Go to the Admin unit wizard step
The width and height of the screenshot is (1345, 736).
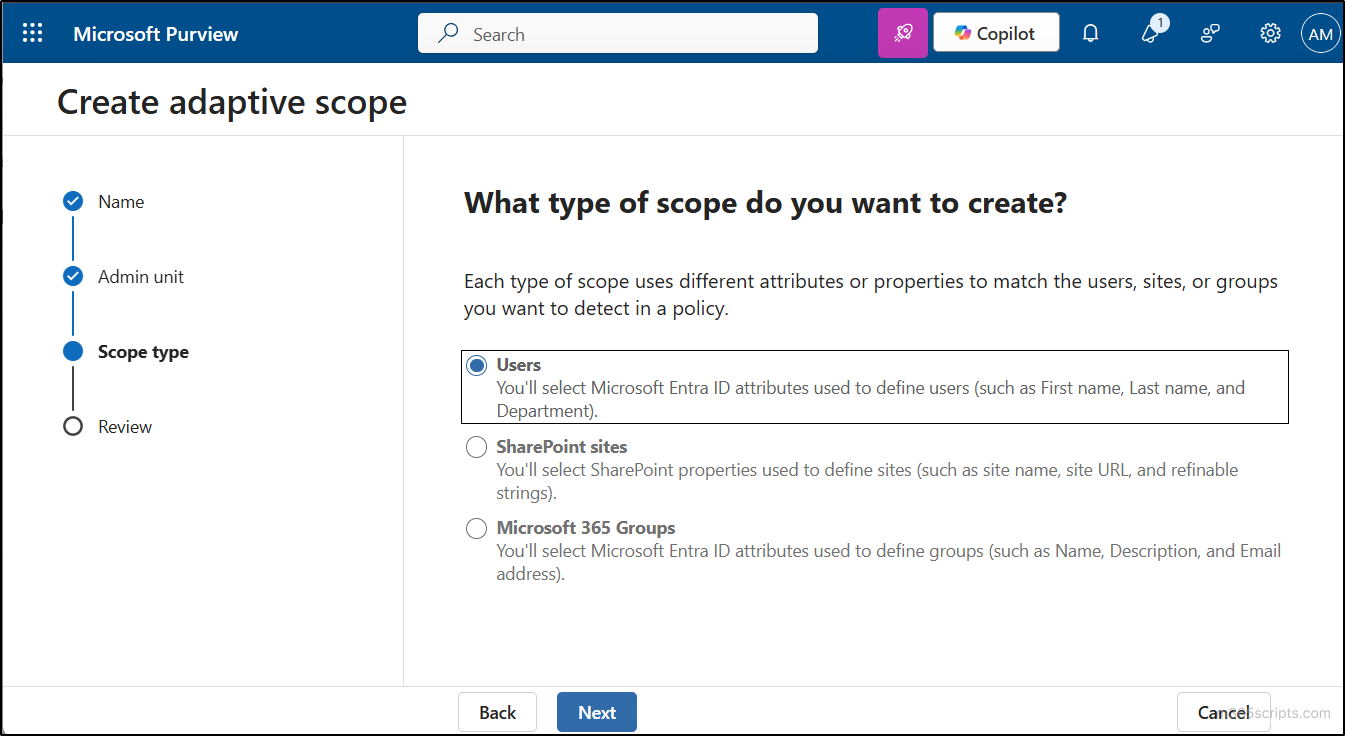[141, 276]
